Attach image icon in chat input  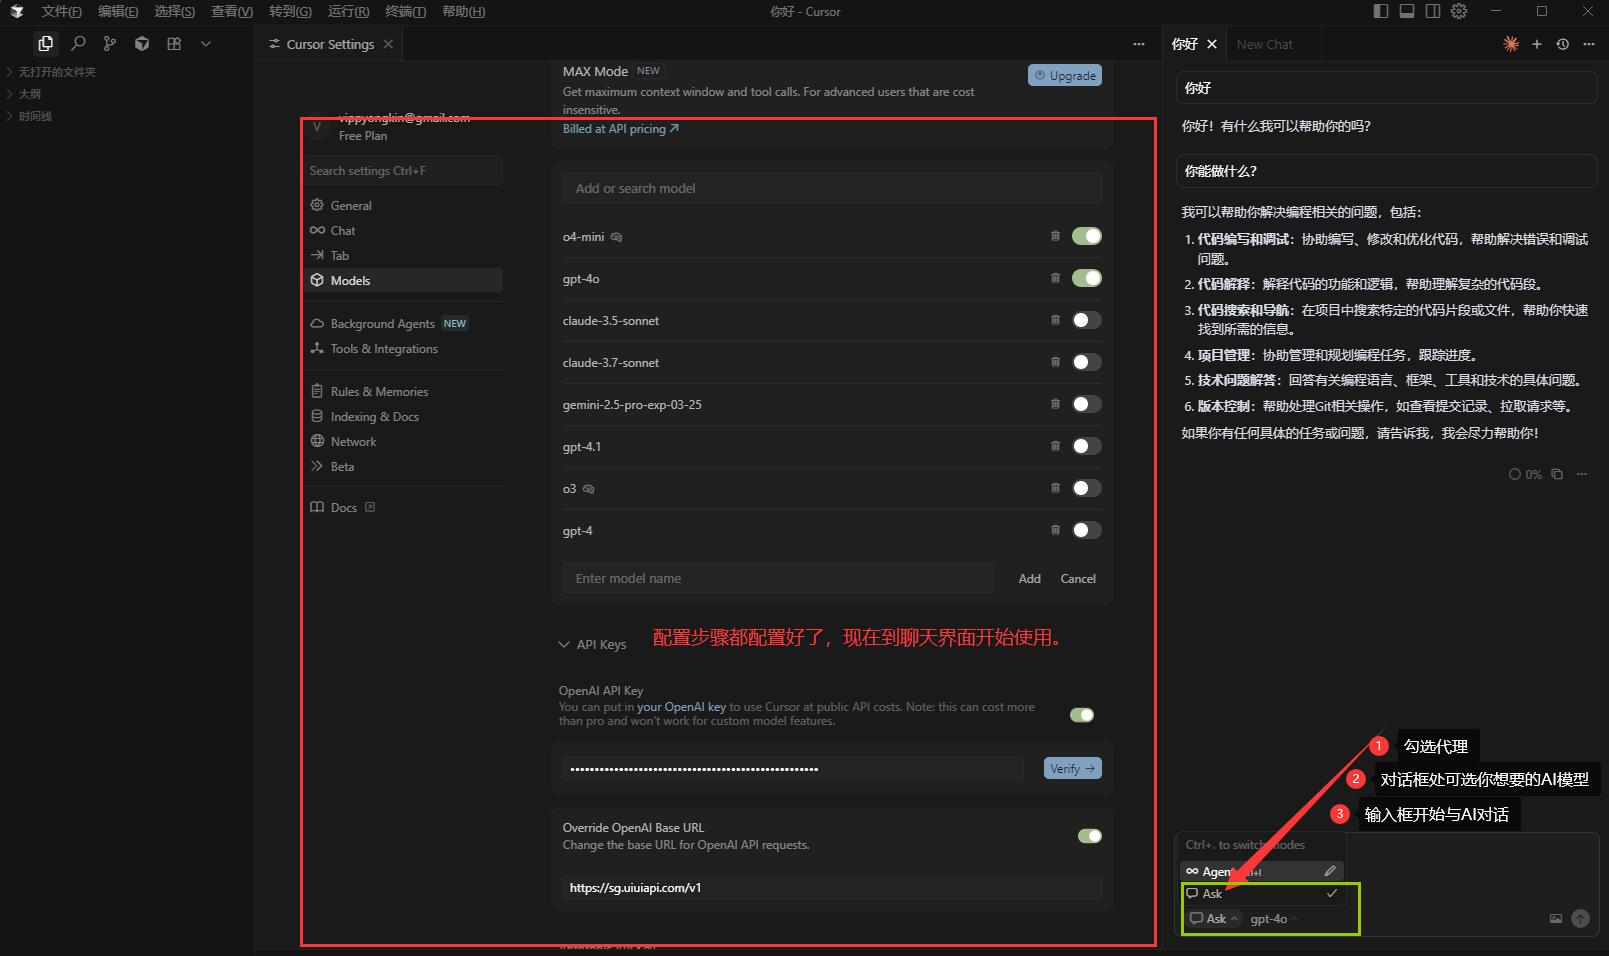(1556, 918)
